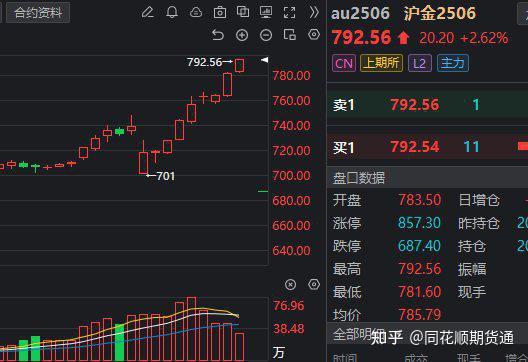Click the 700.00 price axis label
Image resolution: width=528 pixels, height=362 pixels.
(291, 175)
